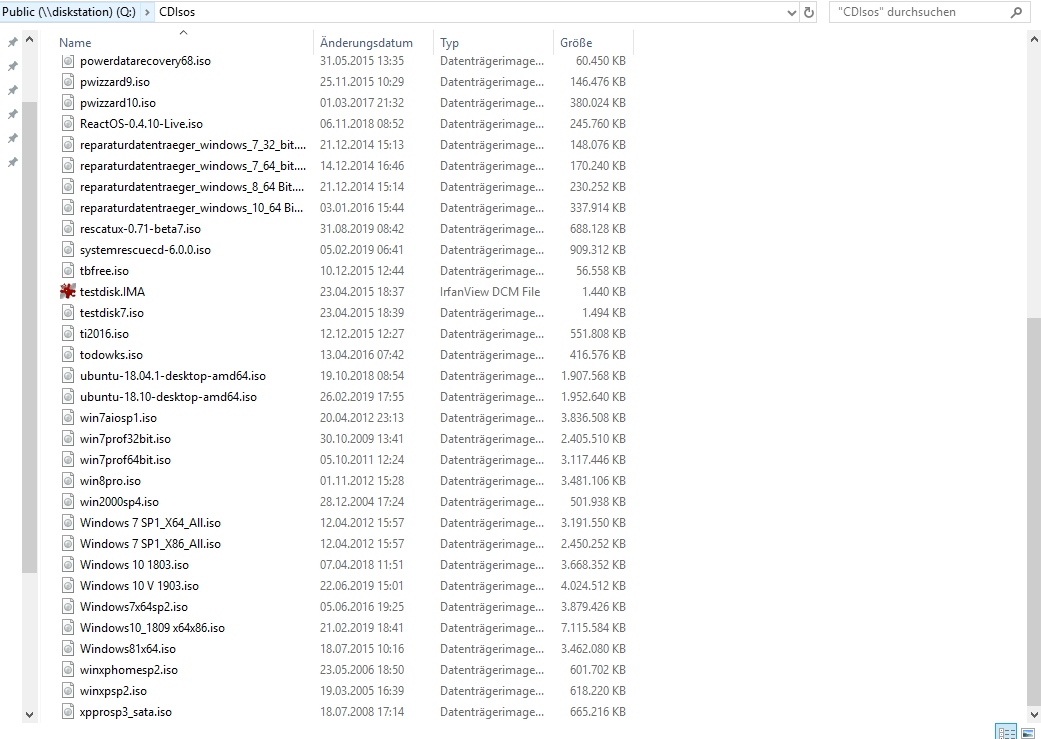Click the disc image icon of pwizzard9.iso
The image size is (1041, 739).
click(x=68, y=82)
